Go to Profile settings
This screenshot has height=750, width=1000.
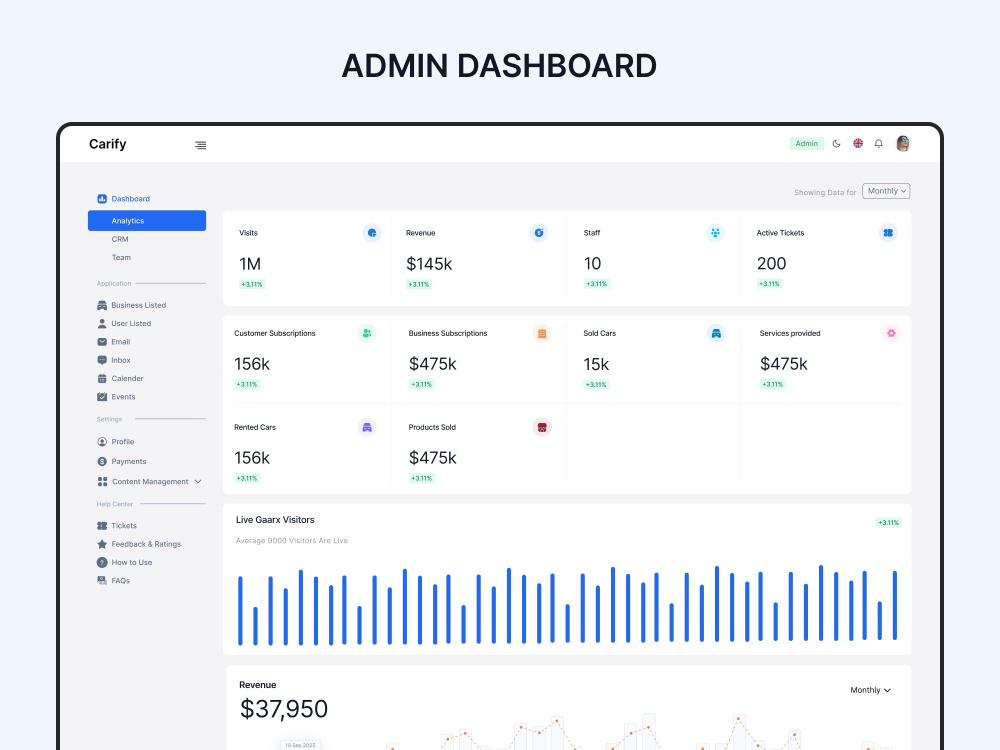[122, 442]
